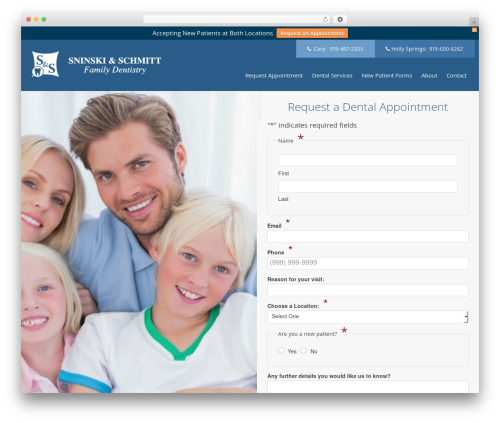Click the Accepting New Patients at Both Locations text
Viewport: 500px width, 423px height.
[212, 33]
